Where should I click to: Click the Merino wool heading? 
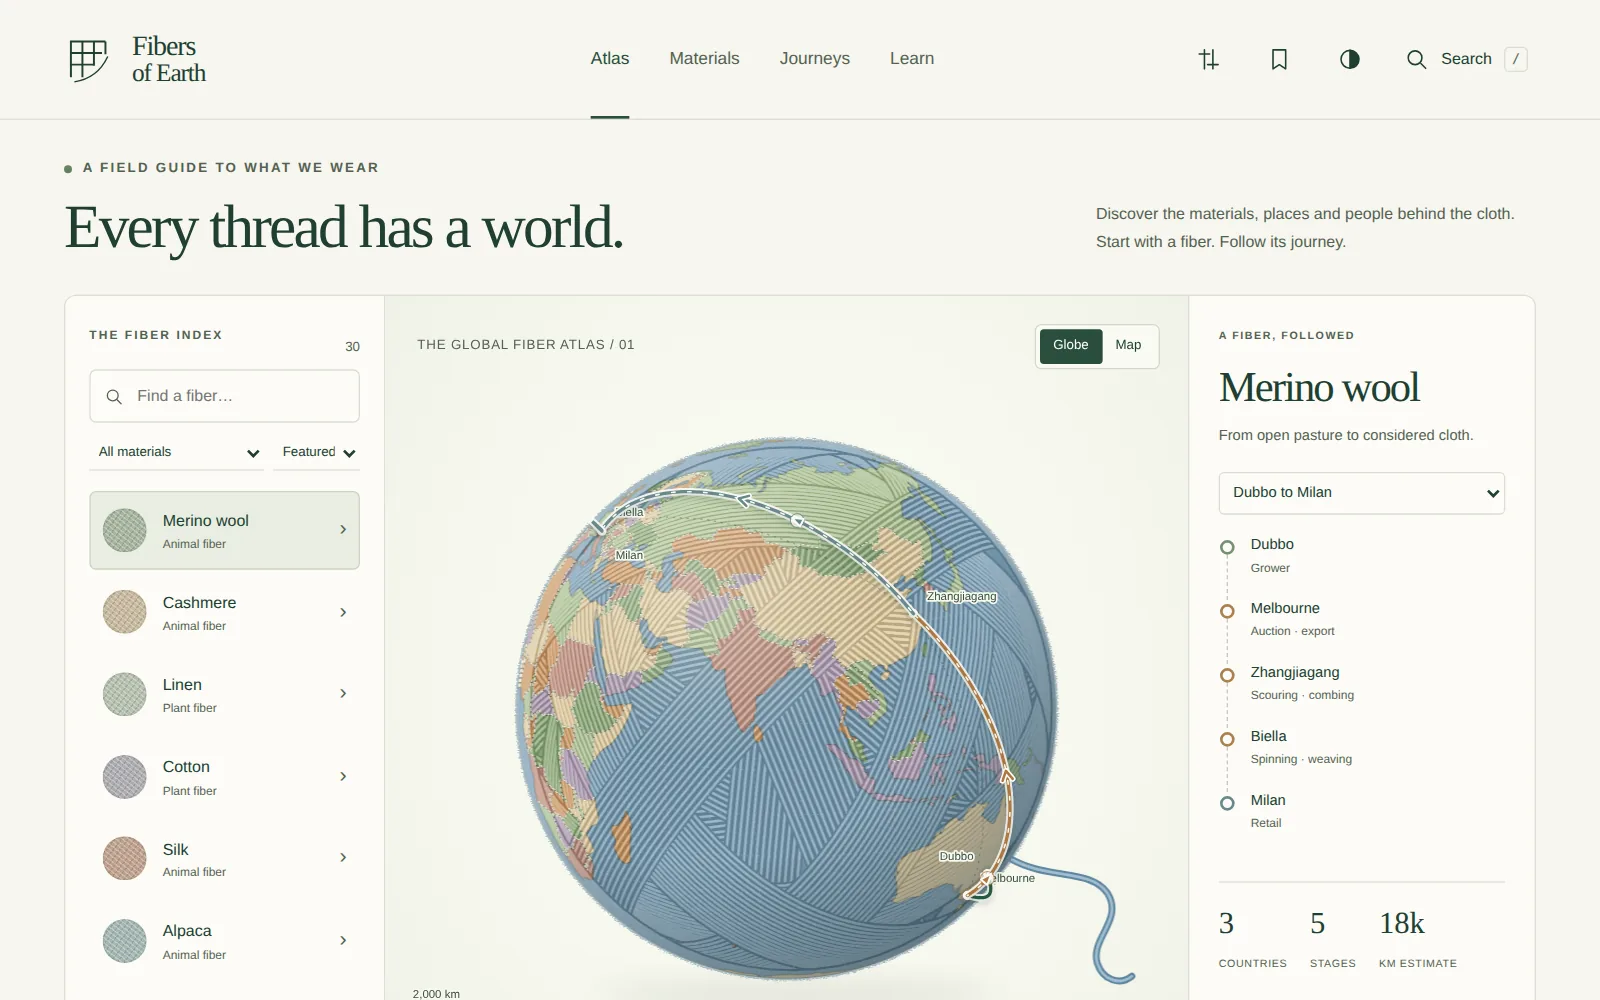tap(1319, 388)
